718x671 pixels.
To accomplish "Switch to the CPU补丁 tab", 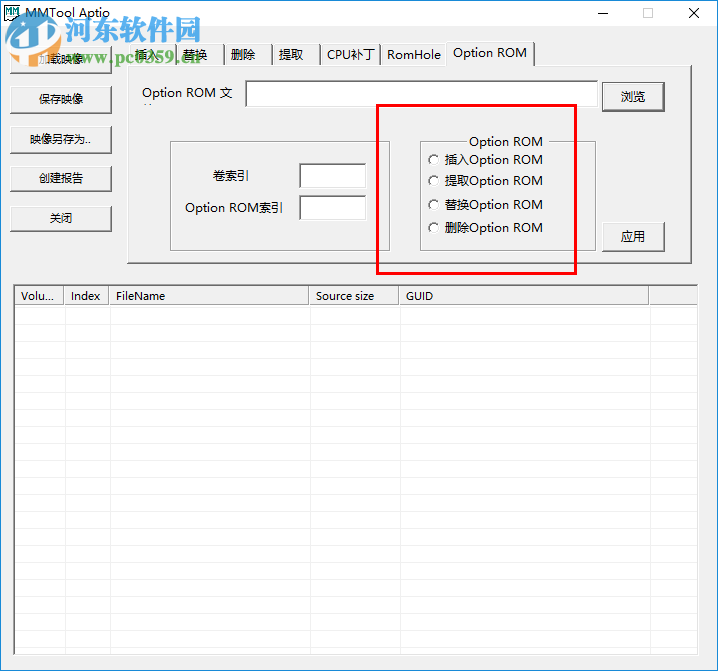I will 351,55.
